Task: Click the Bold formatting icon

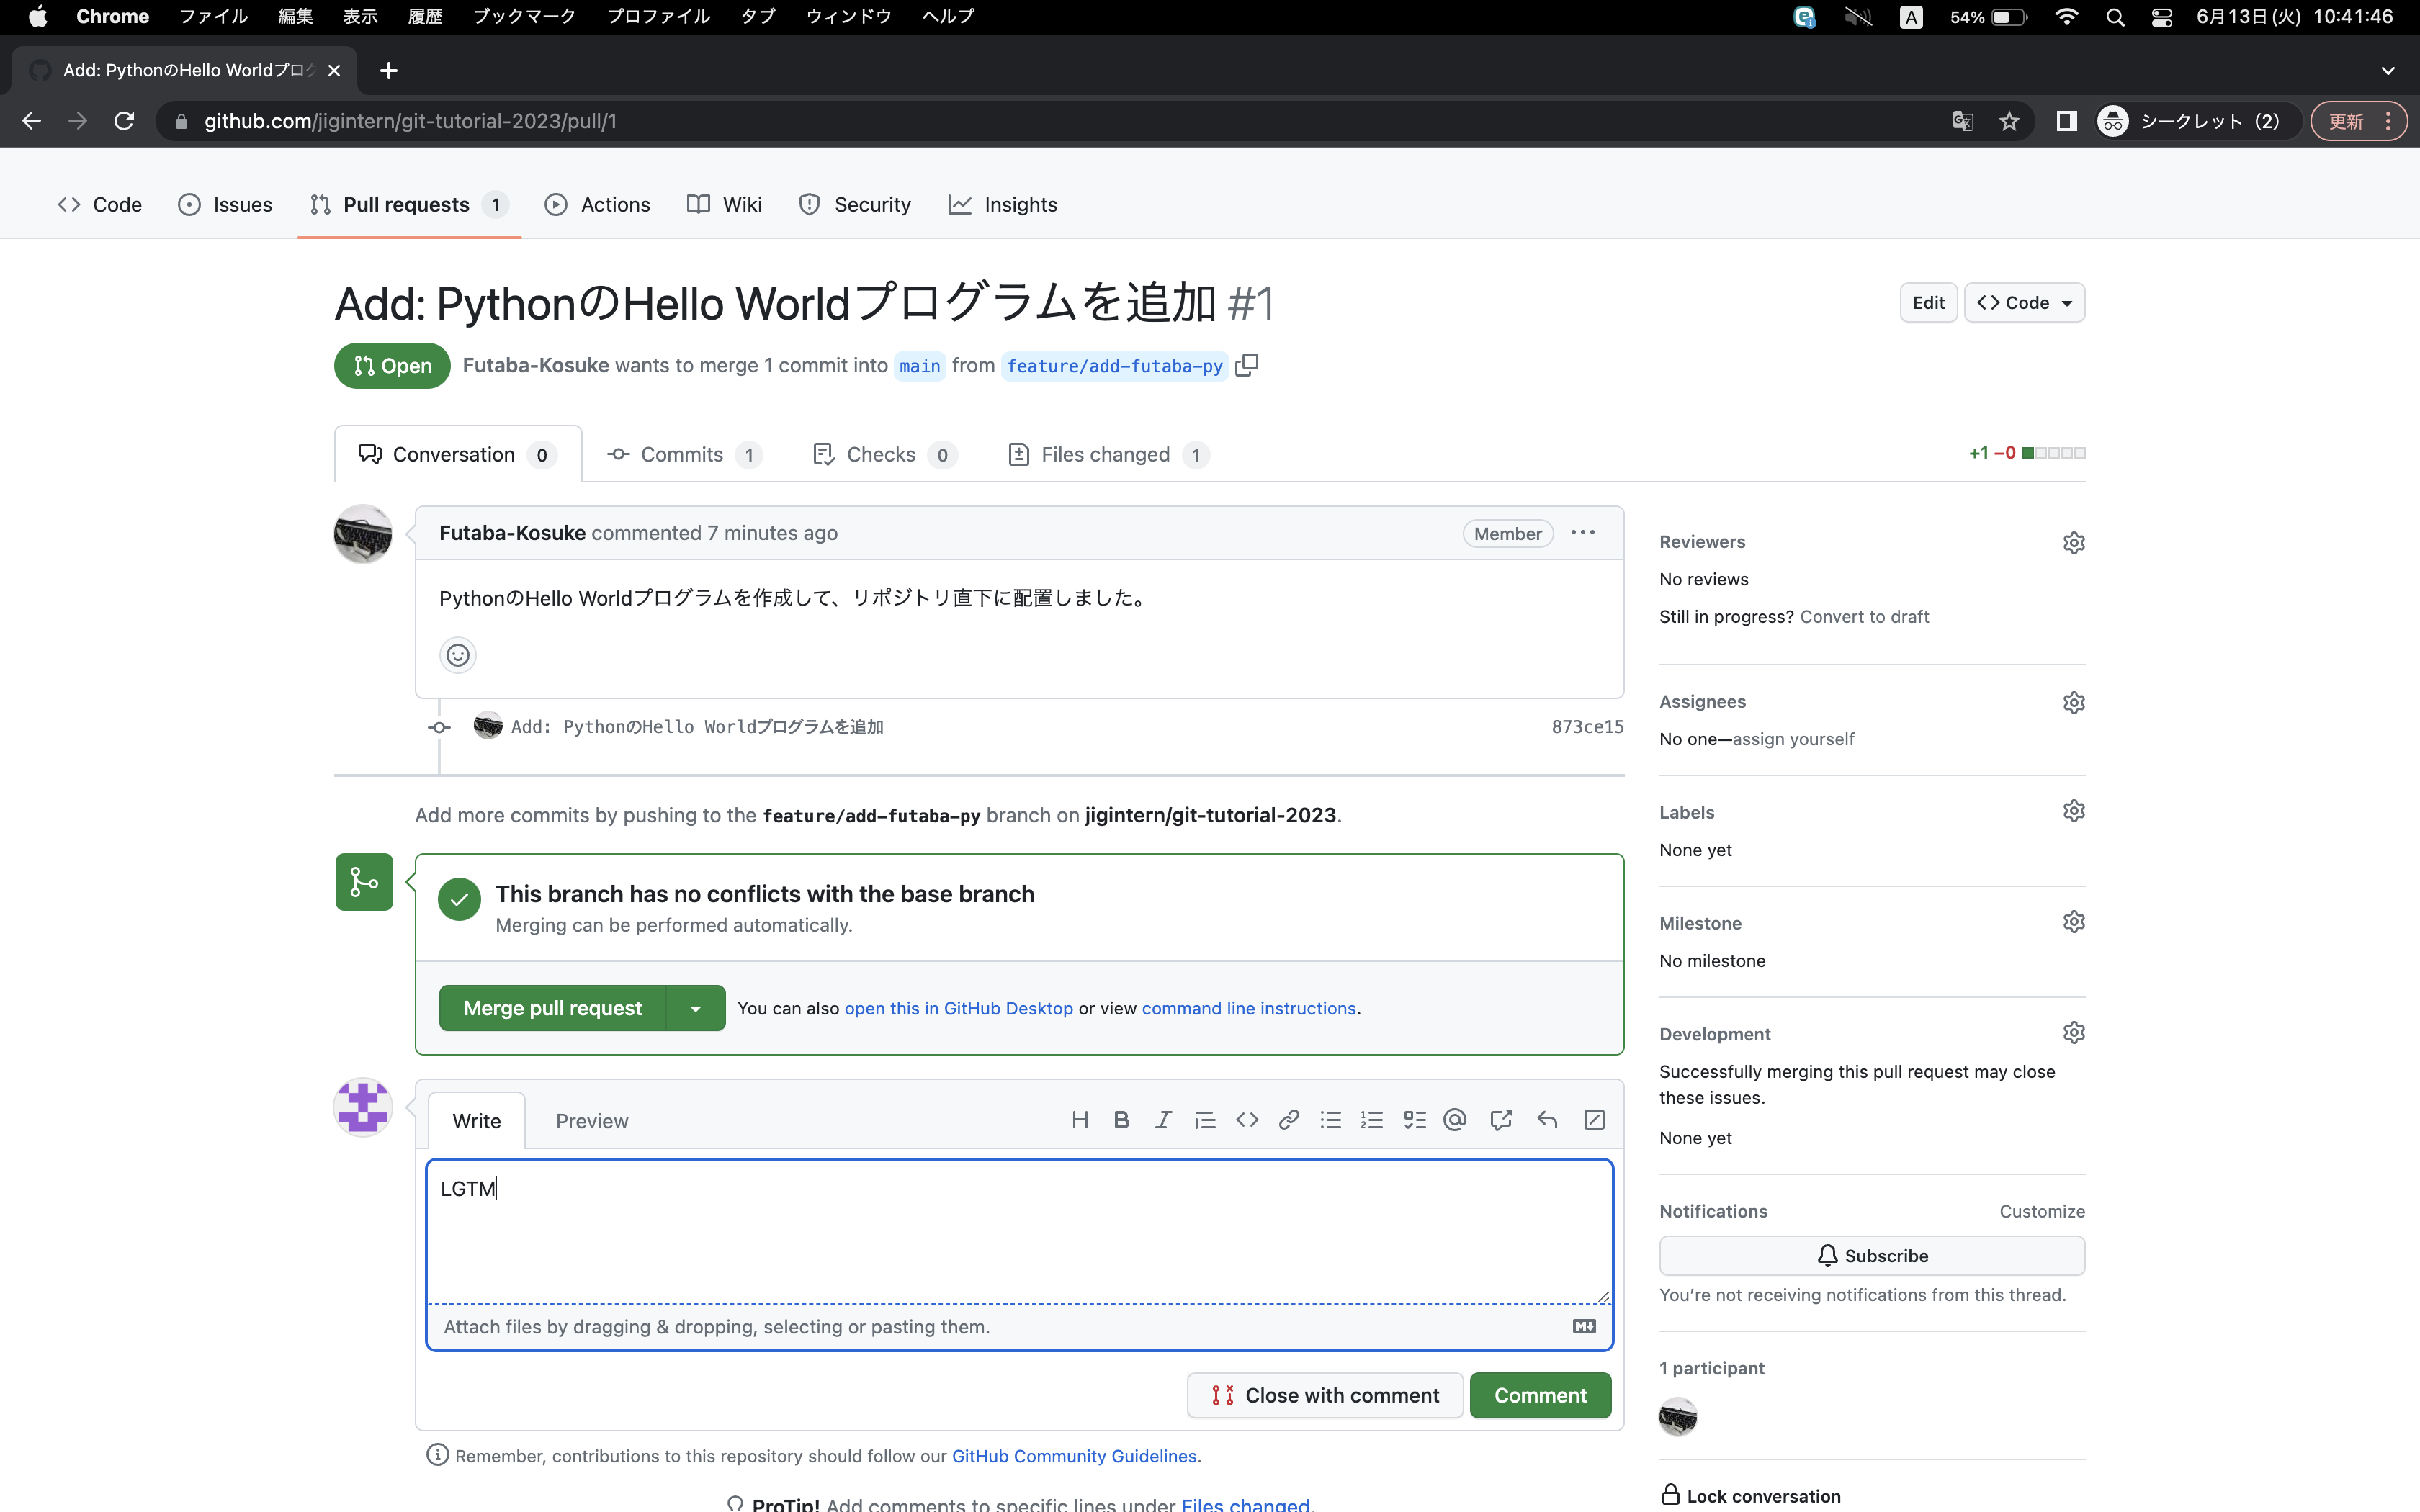Action: coord(1121,1120)
